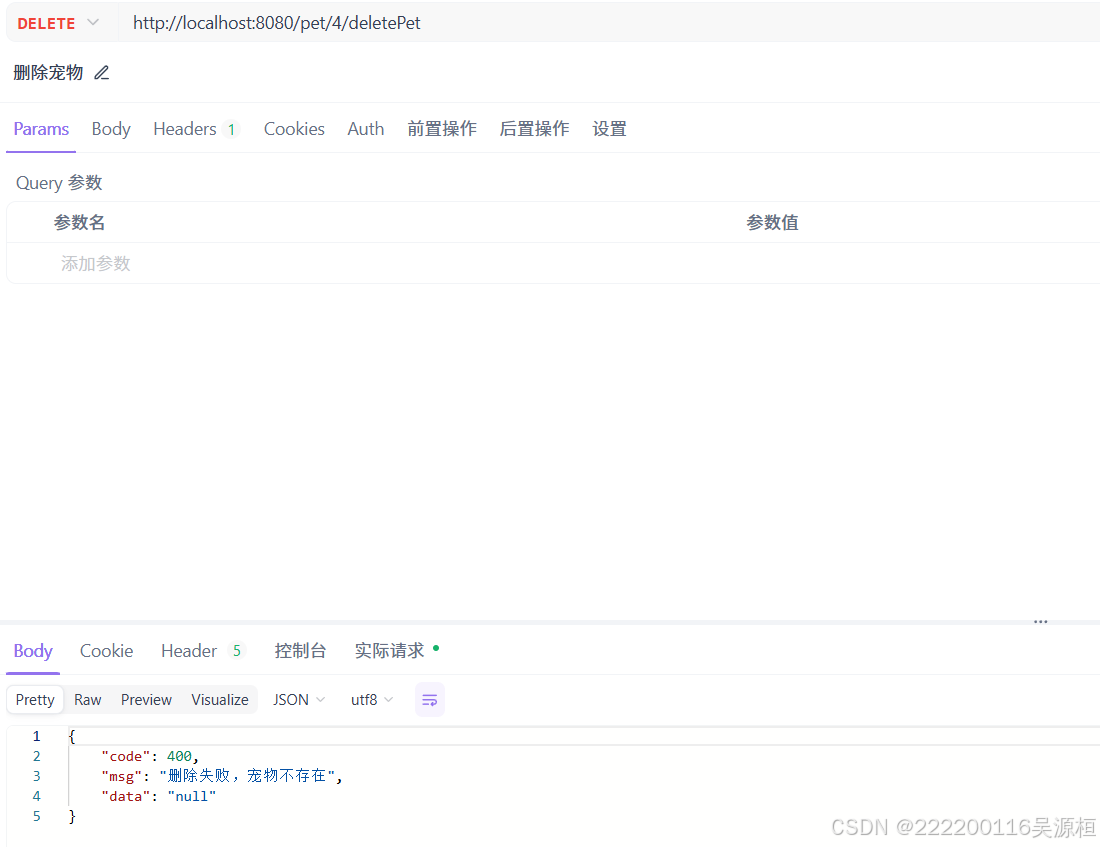Viewport: 1100px width, 847px height.
Task: Switch response view to Preview
Action: (x=146, y=699)
